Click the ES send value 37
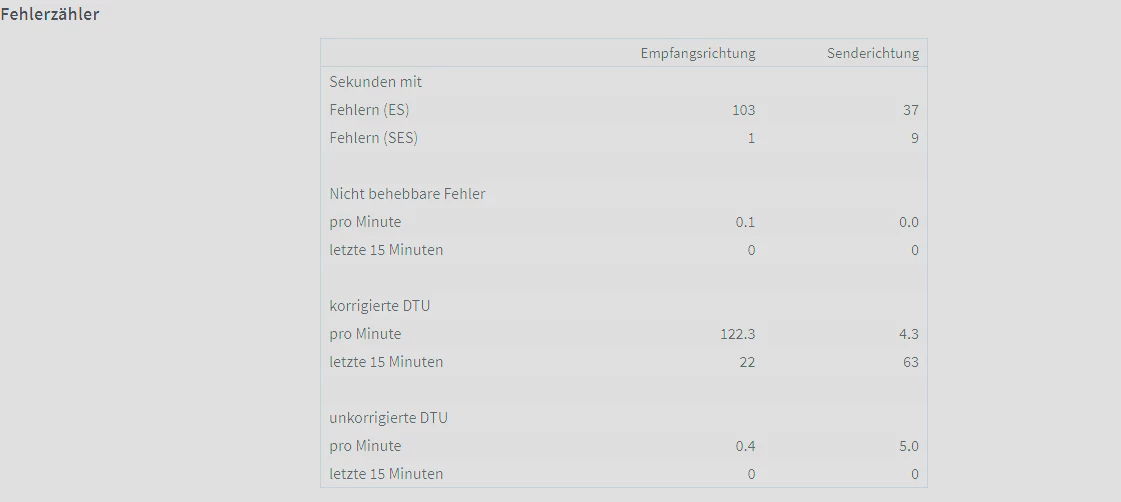 tap(910, 110)
